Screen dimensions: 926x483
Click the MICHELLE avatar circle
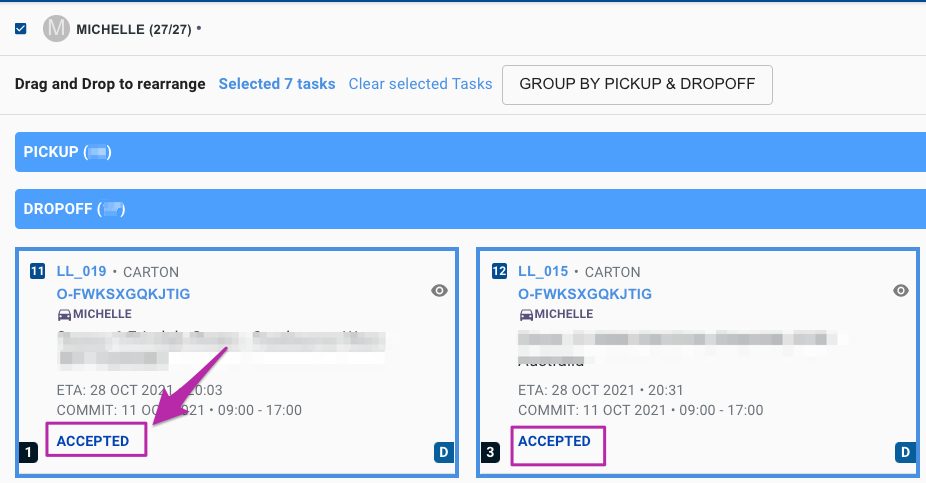point(56,28)
